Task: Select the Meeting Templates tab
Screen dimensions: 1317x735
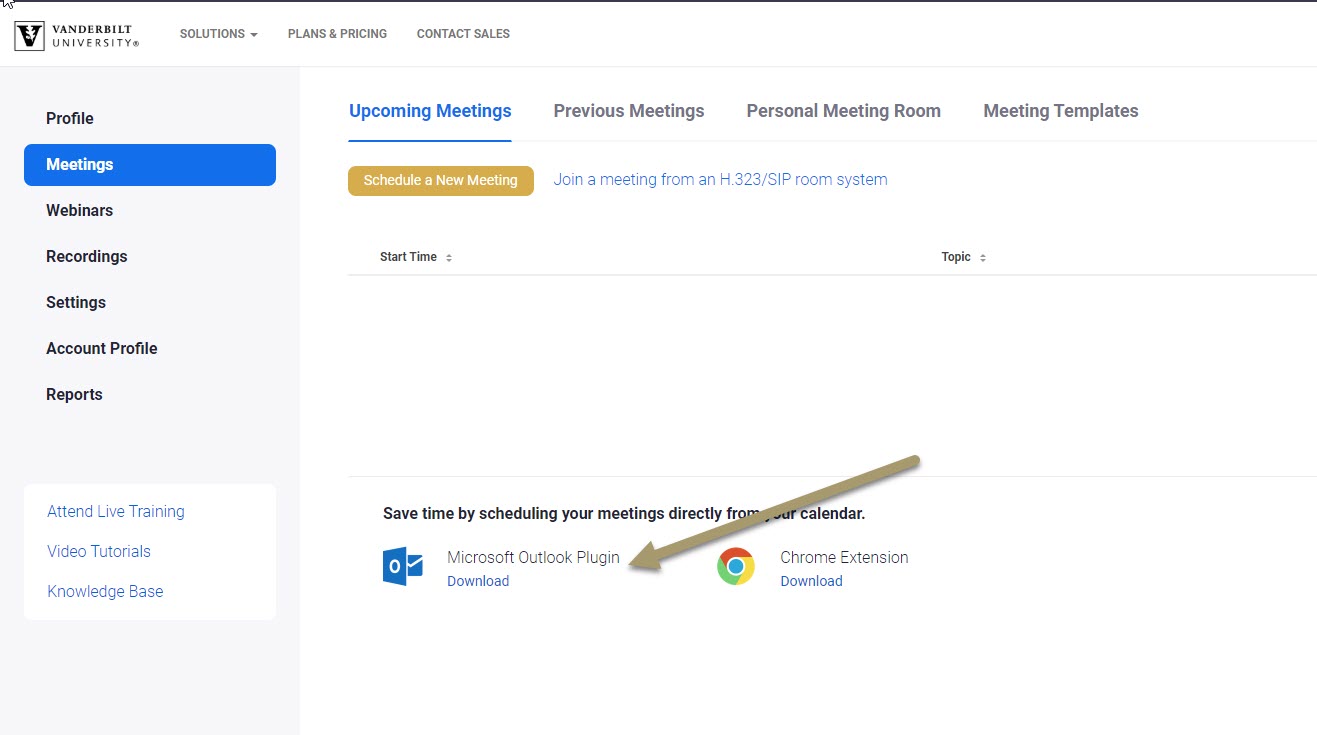Action: [1060, 111]
